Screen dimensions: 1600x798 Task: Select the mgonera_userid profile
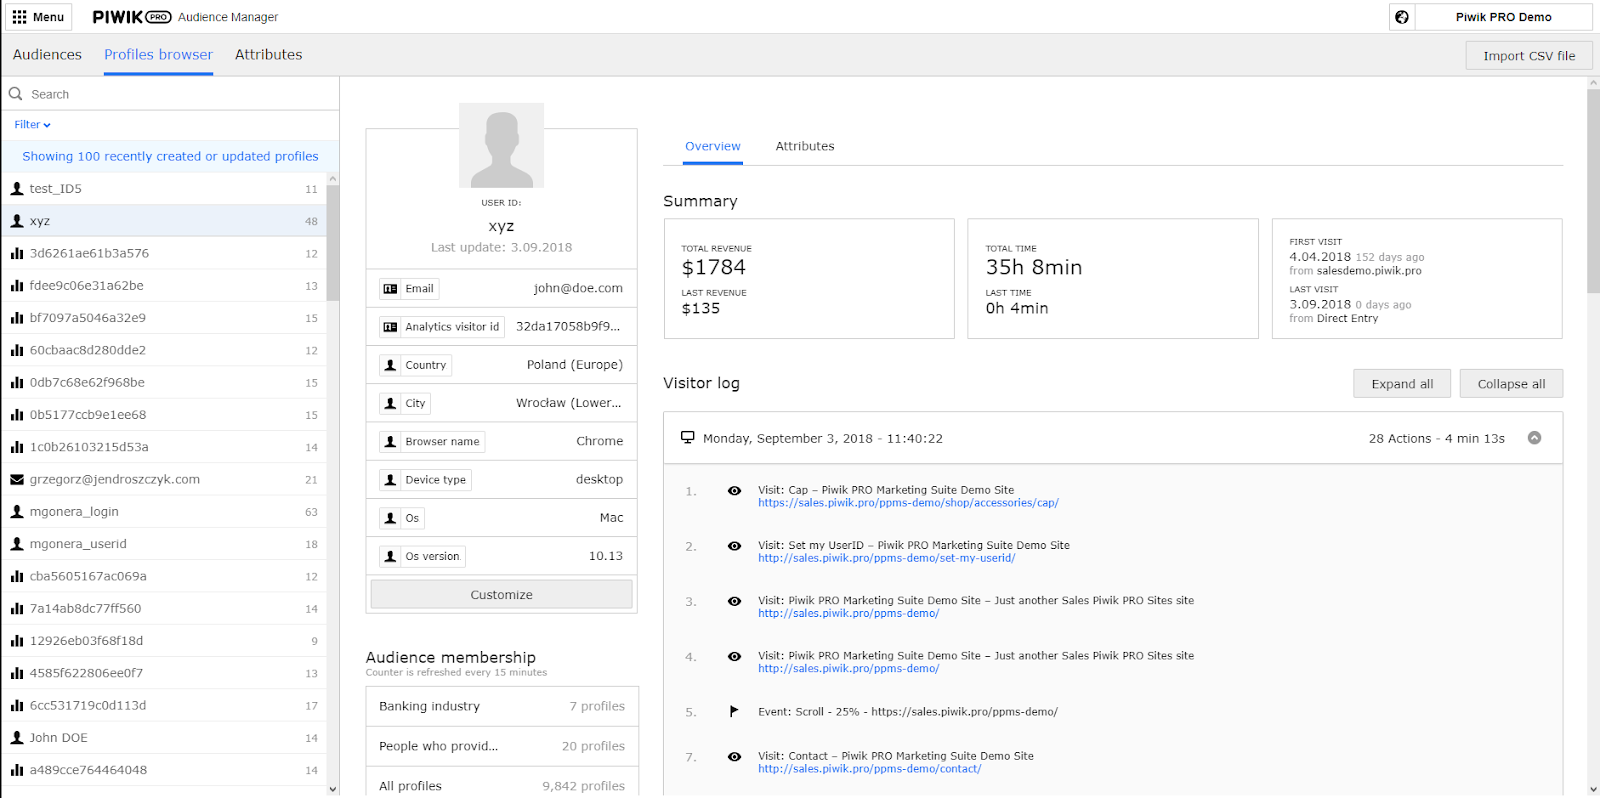164,544
